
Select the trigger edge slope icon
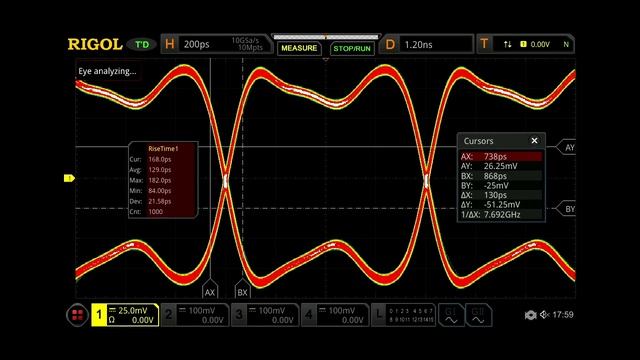pos(507,44)
